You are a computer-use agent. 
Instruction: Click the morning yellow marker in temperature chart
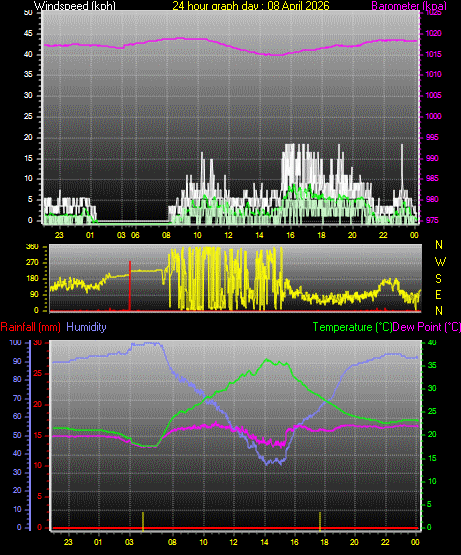(x=143, y=522)
